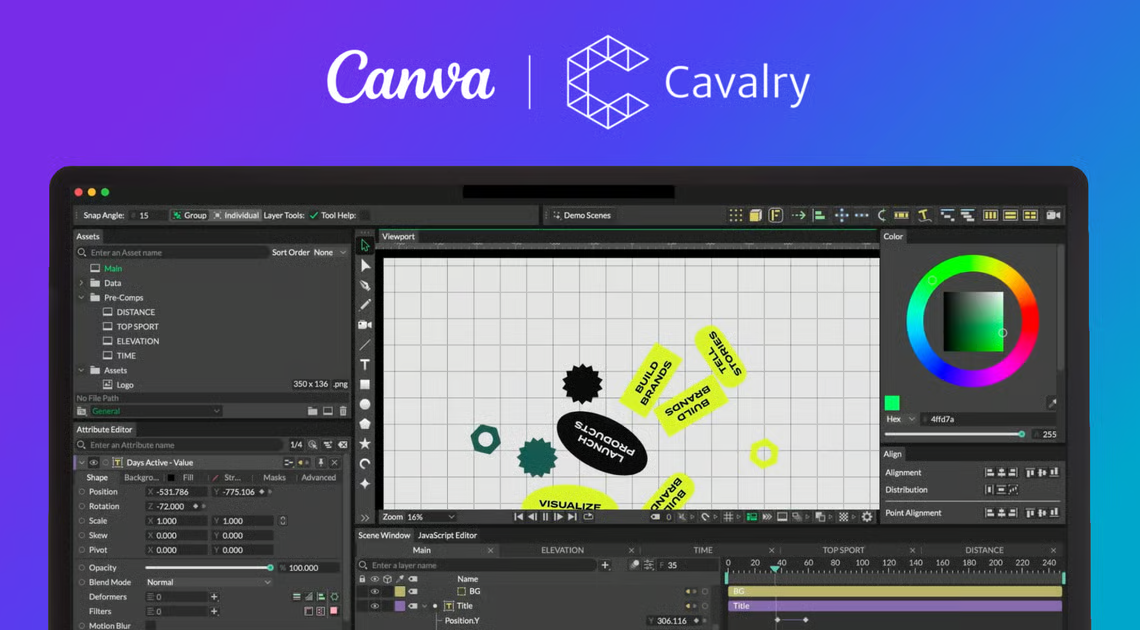Enable the Individual snapping mode
The image size is (1140, 630).
(236, 215)
